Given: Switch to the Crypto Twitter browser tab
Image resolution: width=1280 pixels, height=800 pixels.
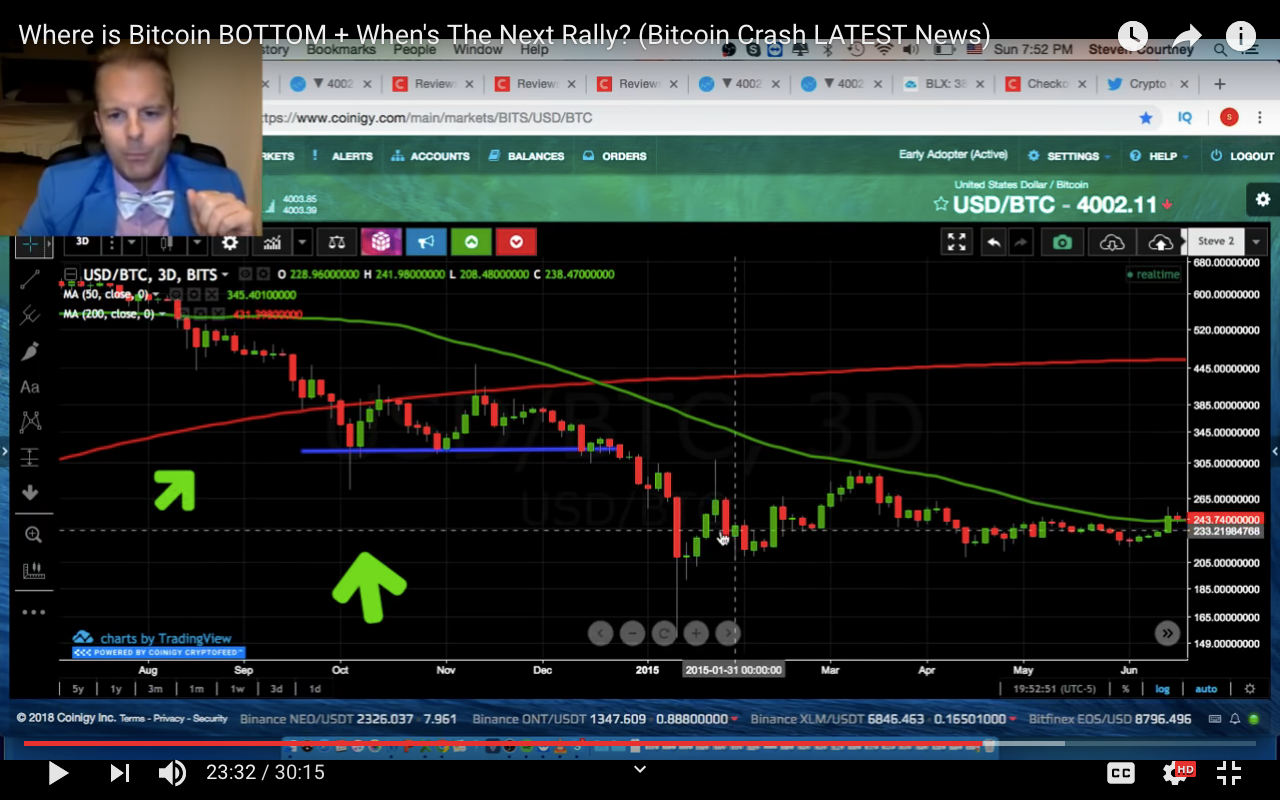Looking at the screenshot, I should tap(1148, 84).
